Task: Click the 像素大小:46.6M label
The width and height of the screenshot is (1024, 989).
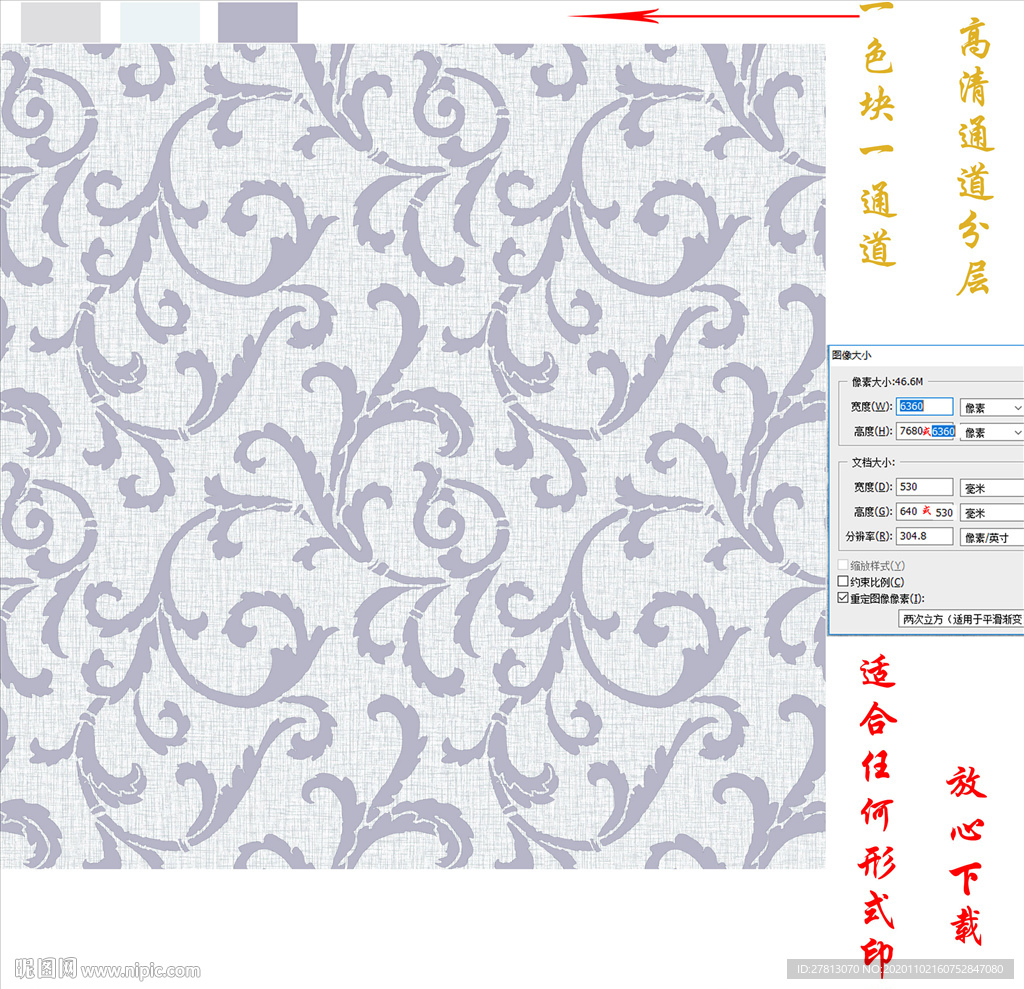Action: tap(887, 381)
